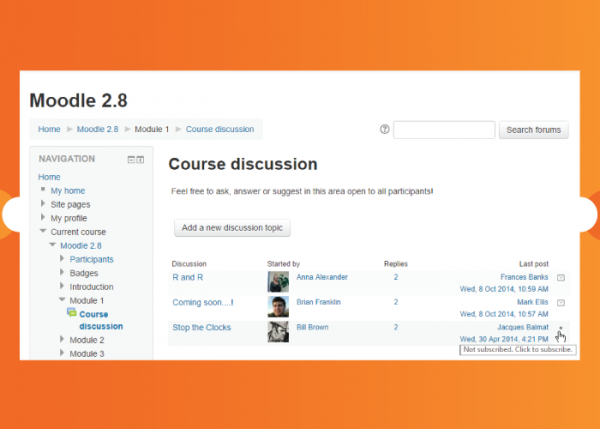Select Moodle 2.8 in the breadcrumb

[98, 130]
